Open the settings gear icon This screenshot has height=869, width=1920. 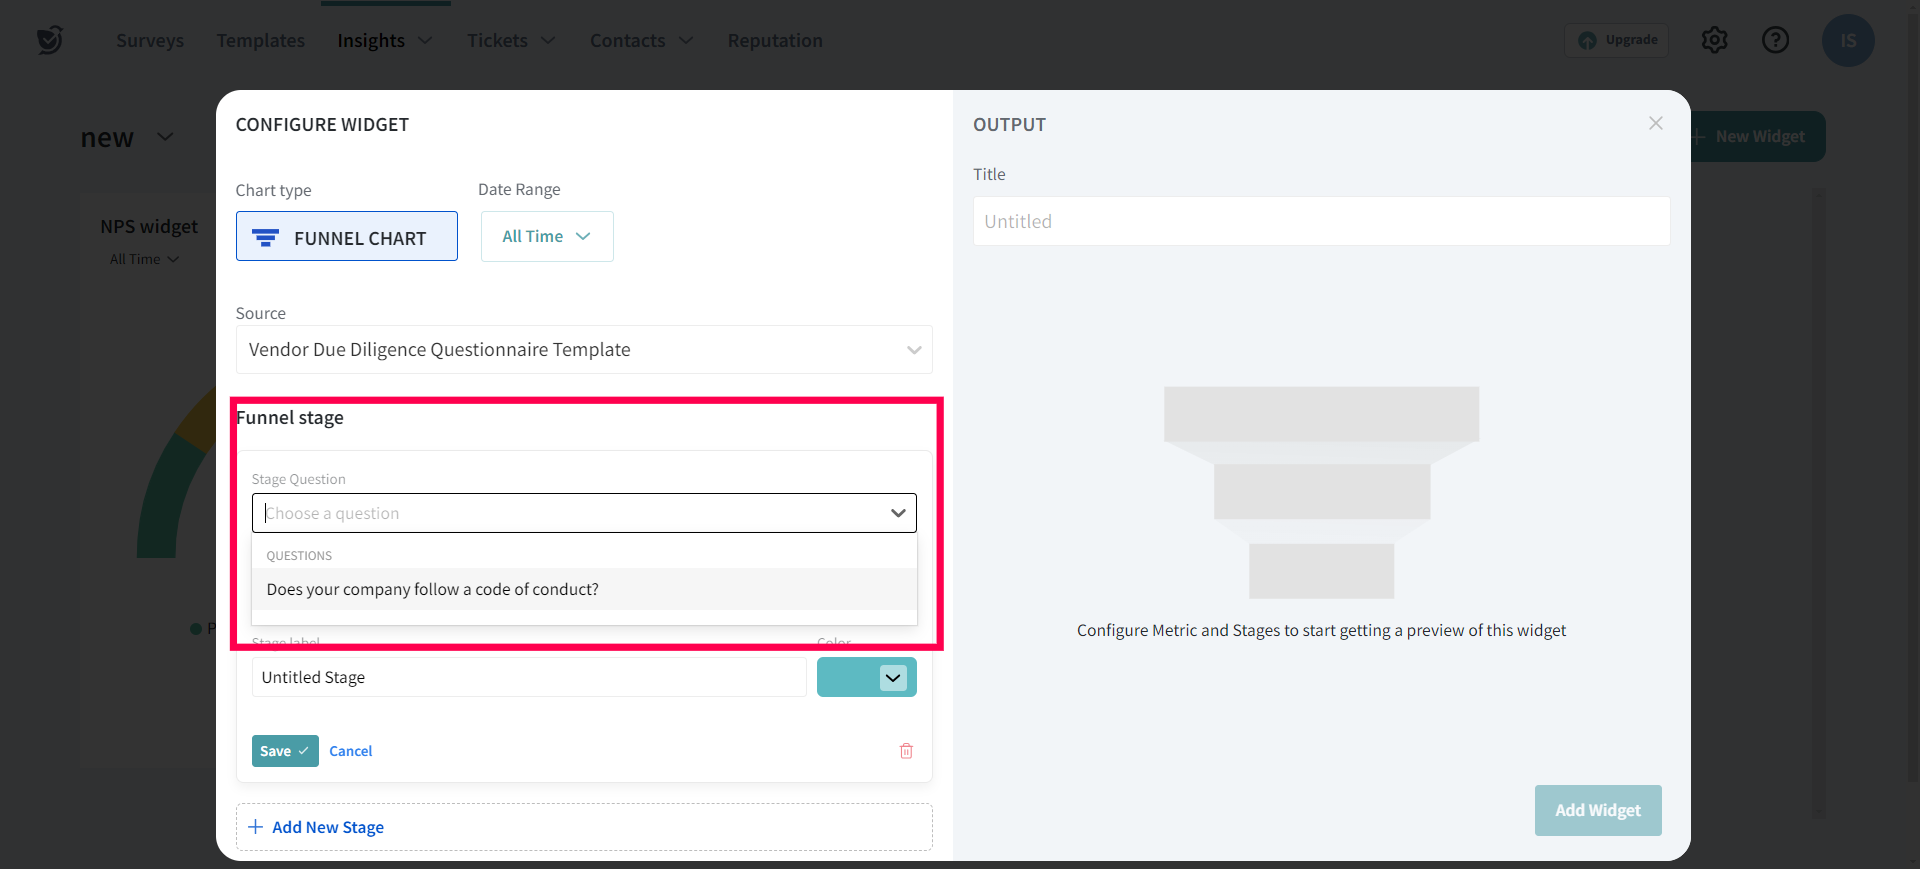point(1714,40)
